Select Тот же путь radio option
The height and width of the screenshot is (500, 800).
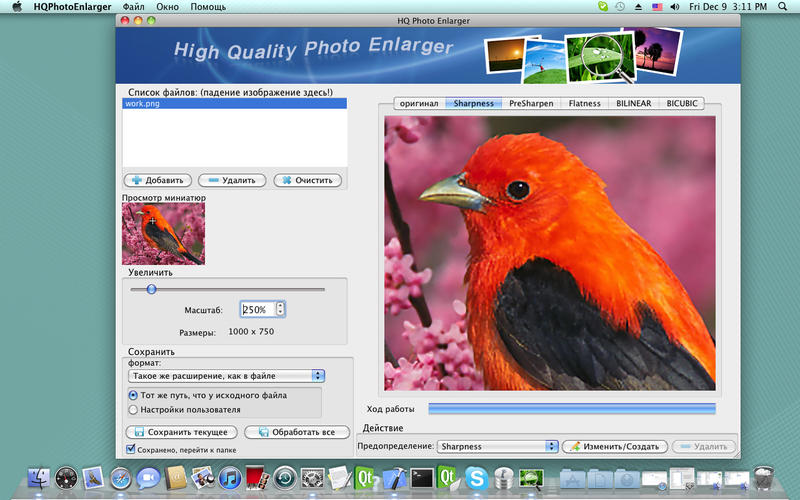click(x=133, y=395)
